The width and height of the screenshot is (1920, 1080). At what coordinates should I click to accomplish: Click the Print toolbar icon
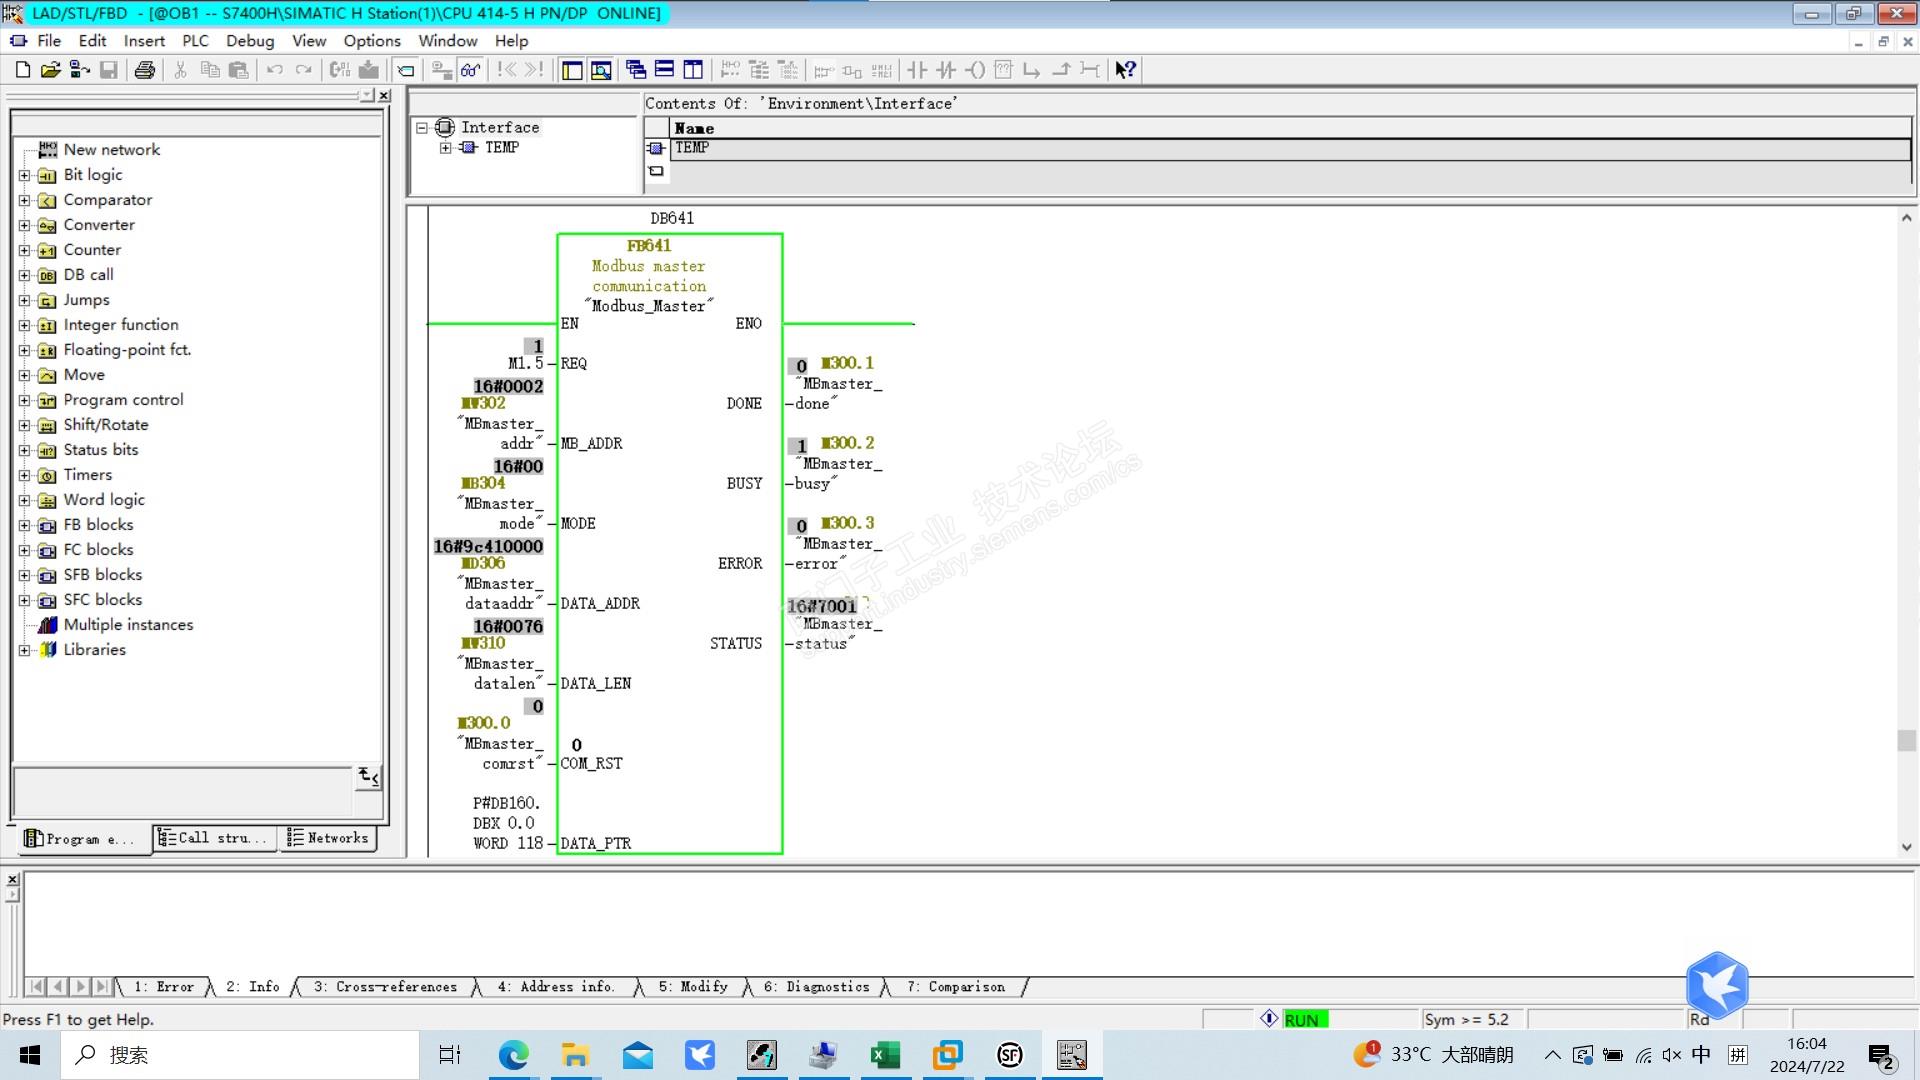coord(144,70)
